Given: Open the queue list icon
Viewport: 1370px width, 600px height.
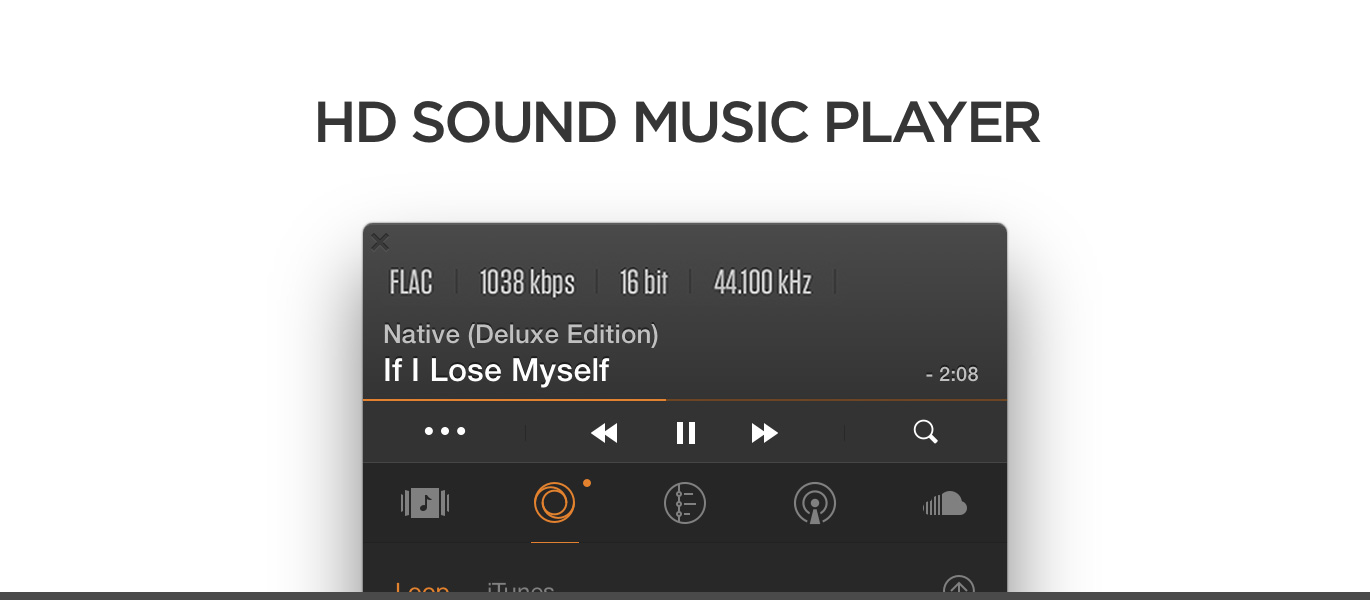Looking at the screenshot, I should tap(685, 503).
